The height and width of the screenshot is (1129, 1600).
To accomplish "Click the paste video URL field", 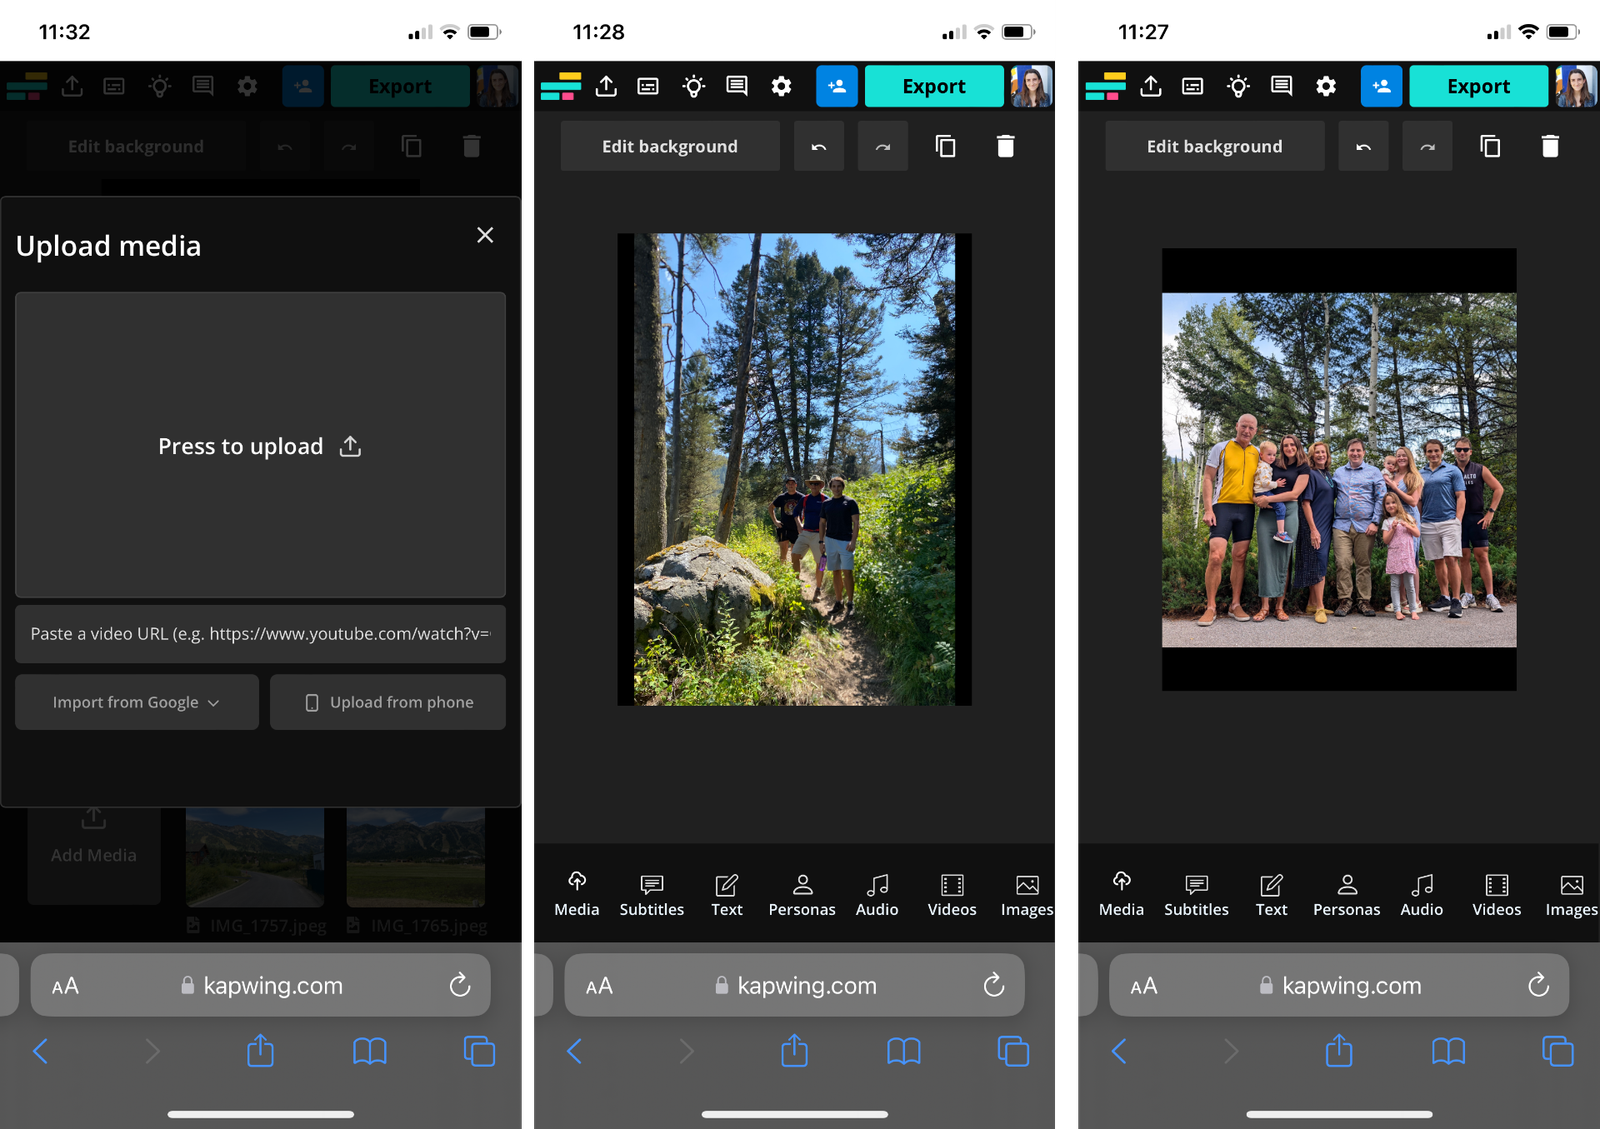I will (260, 634).
